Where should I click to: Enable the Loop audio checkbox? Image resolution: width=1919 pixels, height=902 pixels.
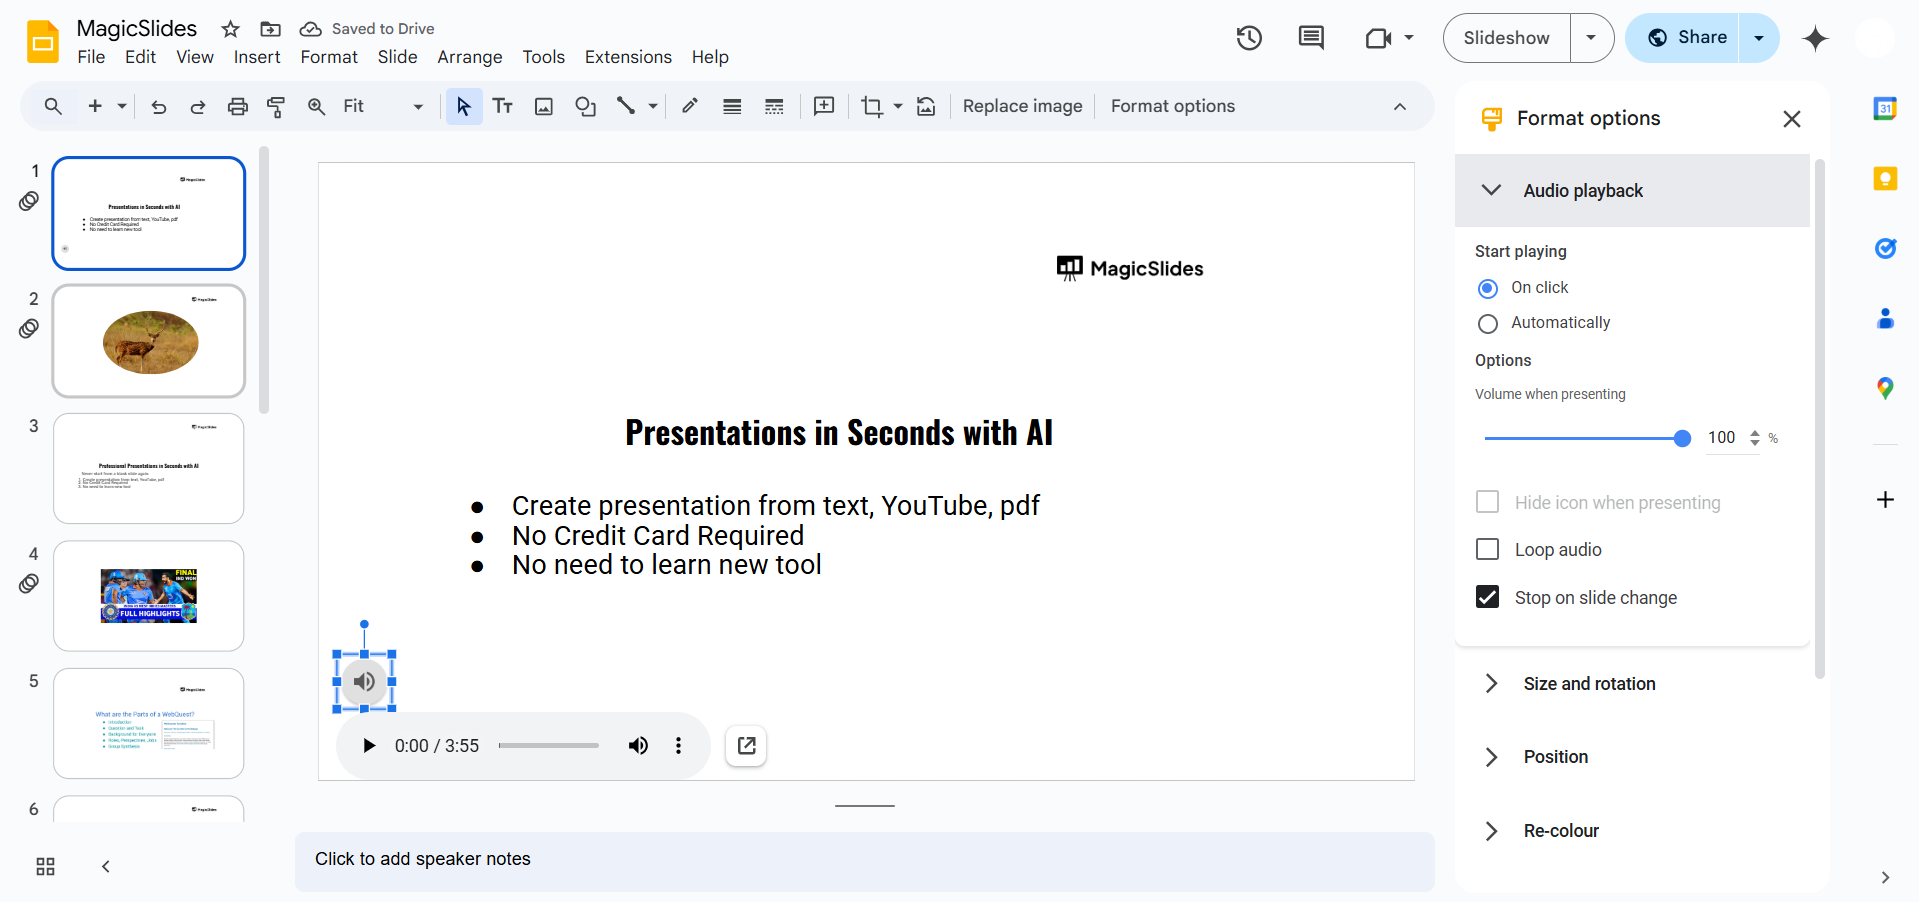pos(1488,550)
